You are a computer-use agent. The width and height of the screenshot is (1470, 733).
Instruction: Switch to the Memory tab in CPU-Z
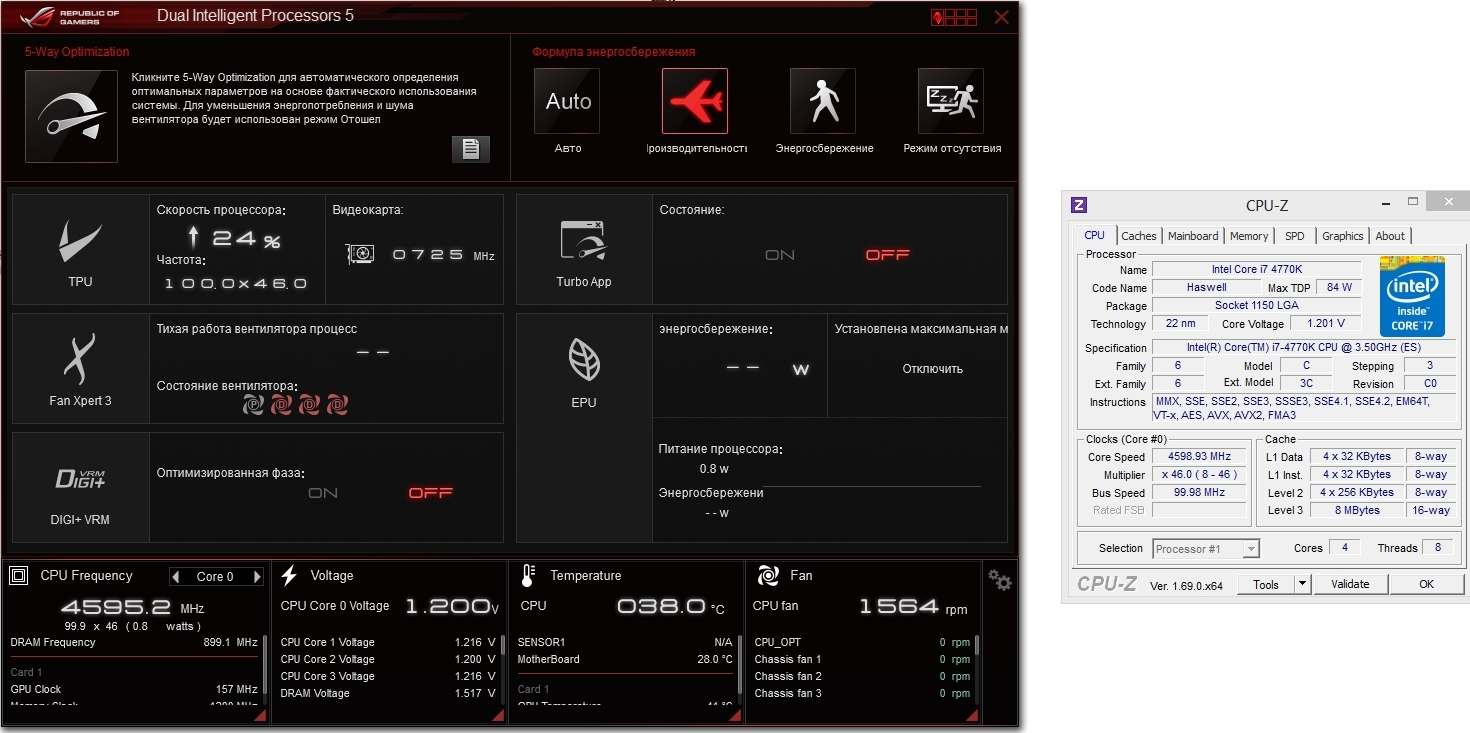pyautogui.click(x=1249, y=236)
